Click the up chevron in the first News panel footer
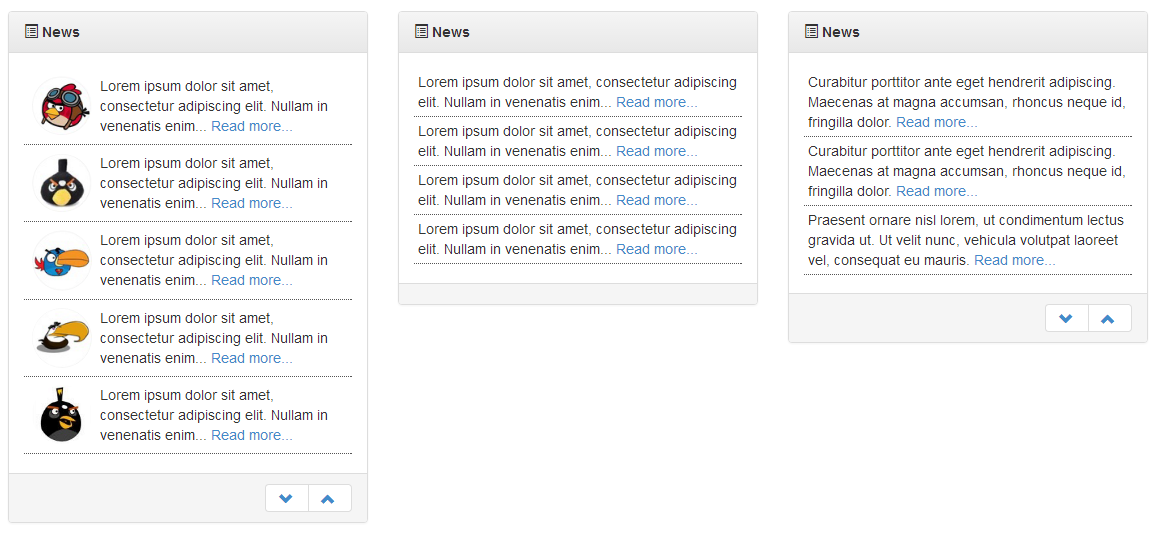 [x=329, y=498]
